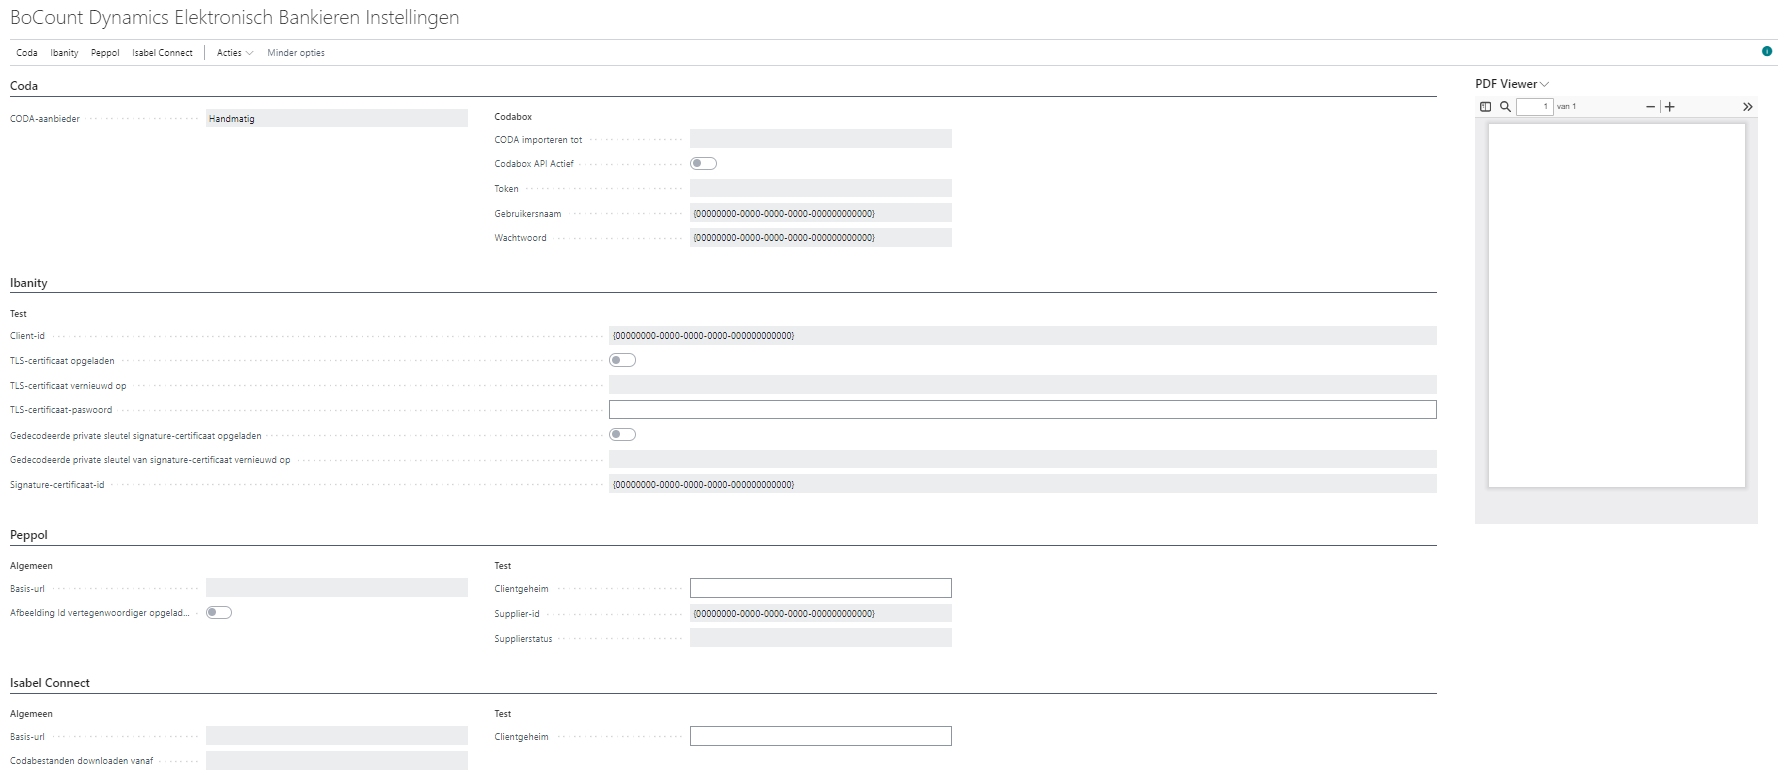Viewport: 1785px width, 774px height.
Task: Zoom out the PDF with minus icon
Action: [1650, 107]
